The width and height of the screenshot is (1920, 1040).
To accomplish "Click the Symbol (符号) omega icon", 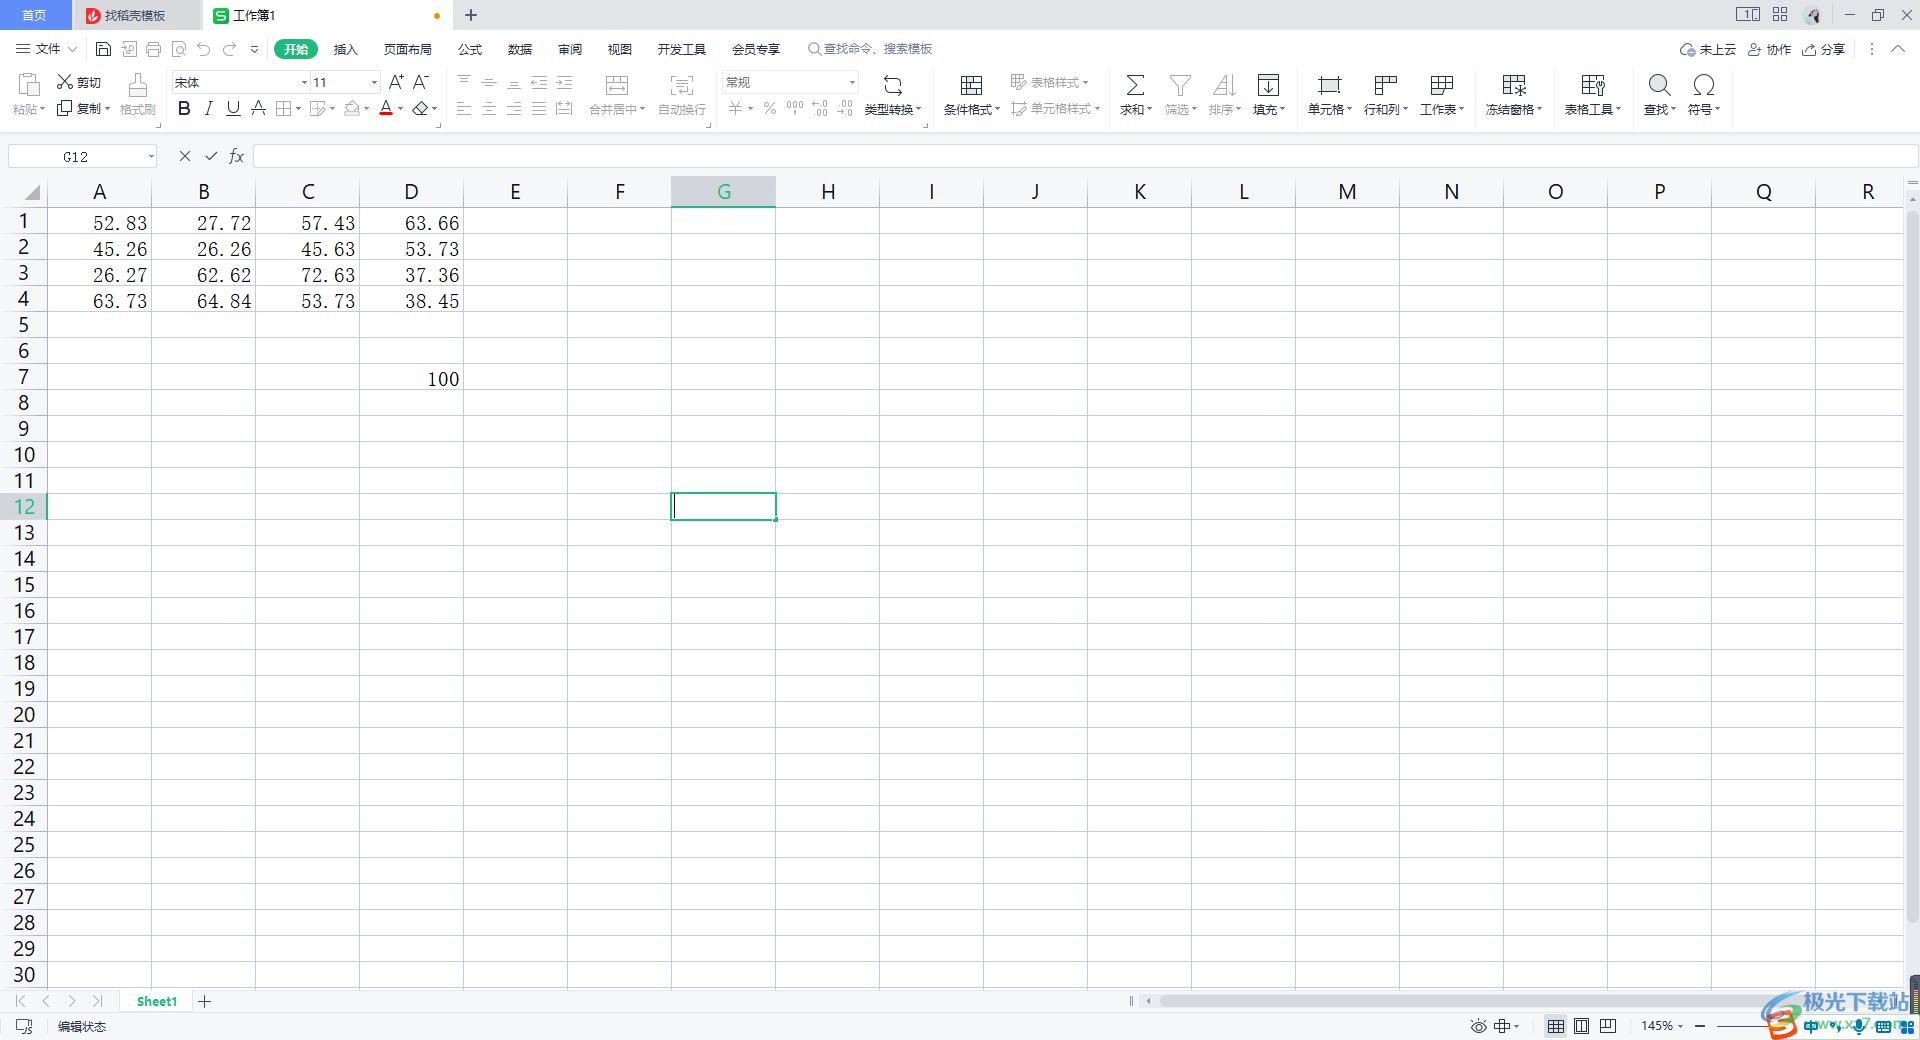I will [x=1704, y=85].
